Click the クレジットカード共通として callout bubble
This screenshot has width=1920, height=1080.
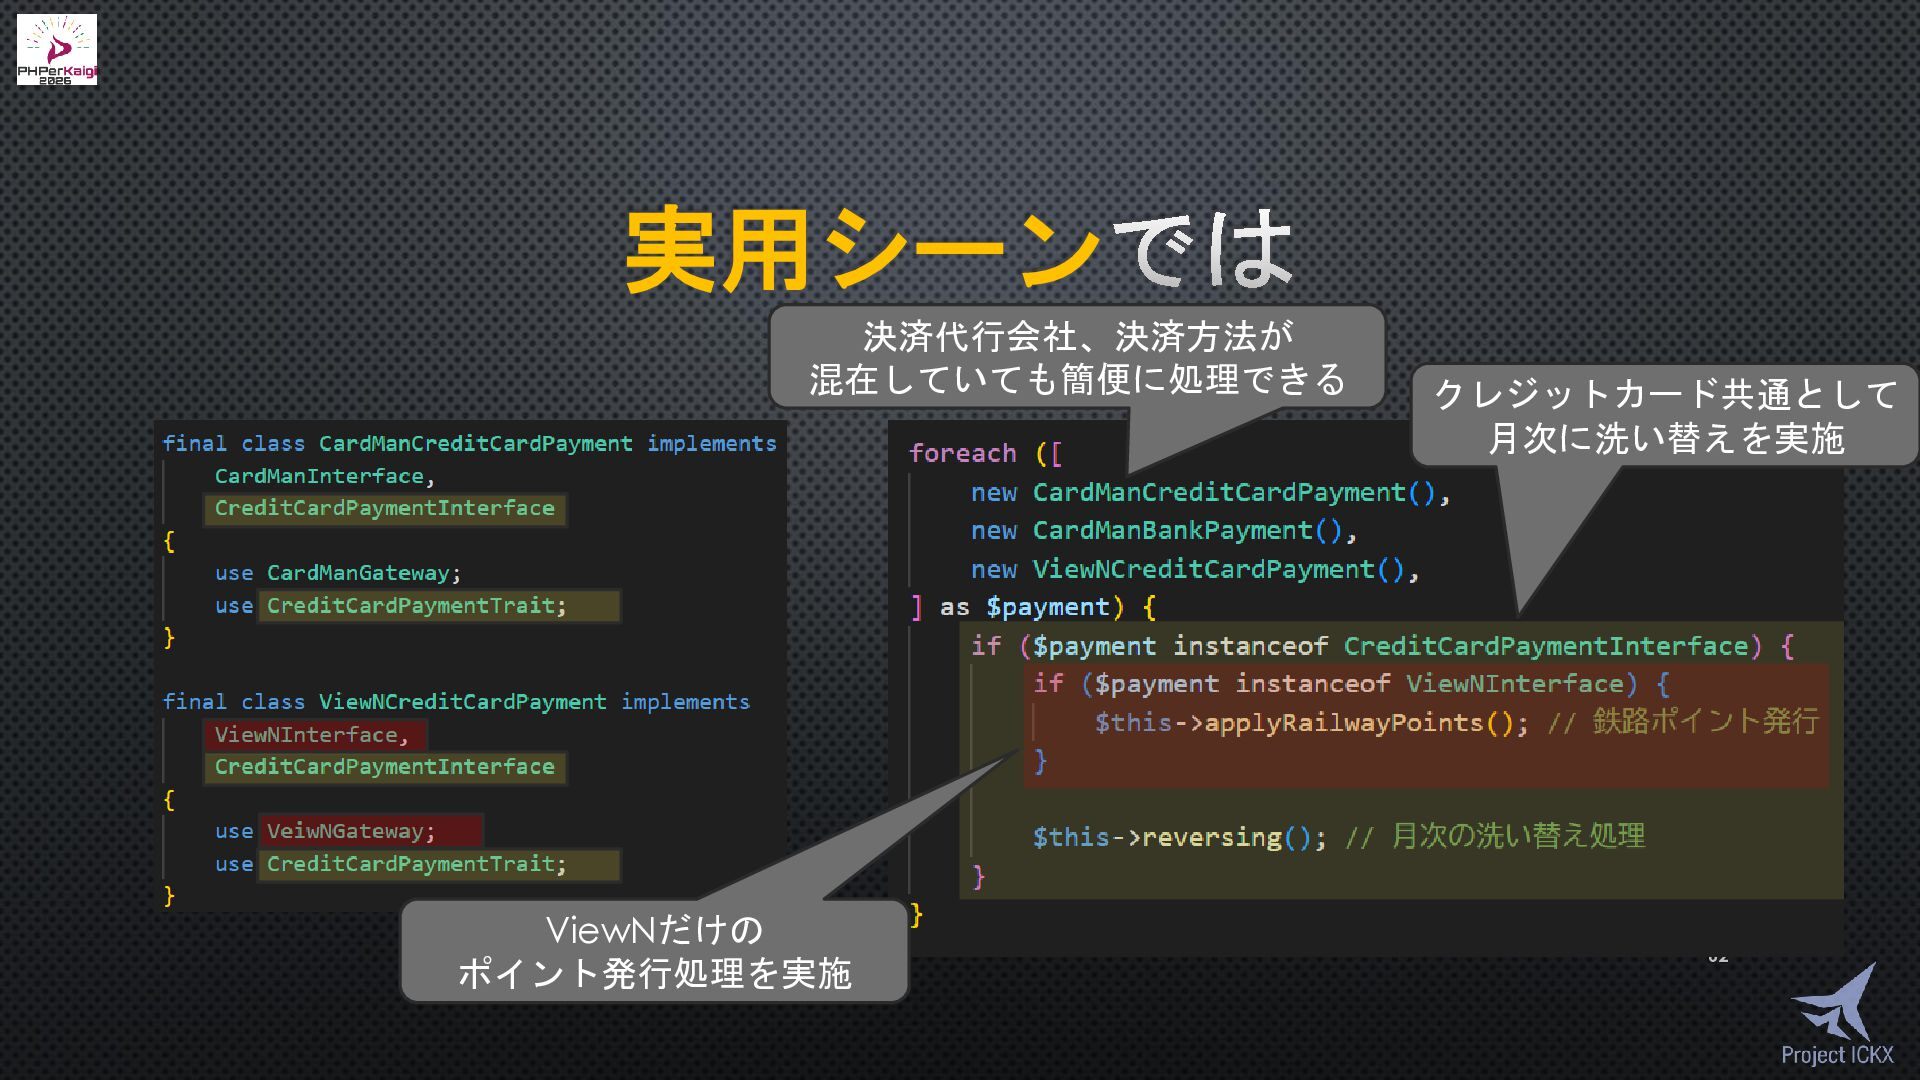pos(1664,416)
